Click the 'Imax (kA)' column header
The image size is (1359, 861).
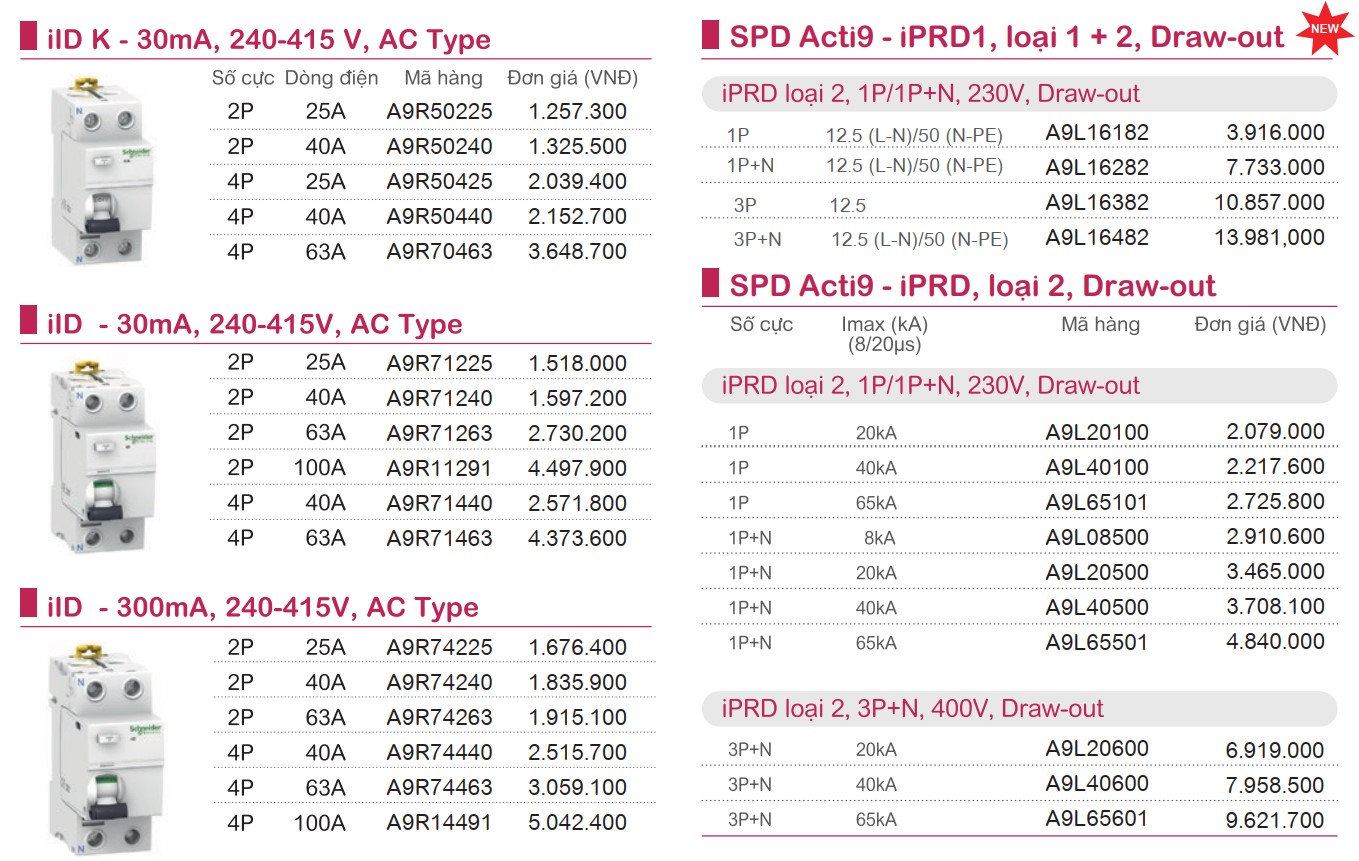point(885,325)
